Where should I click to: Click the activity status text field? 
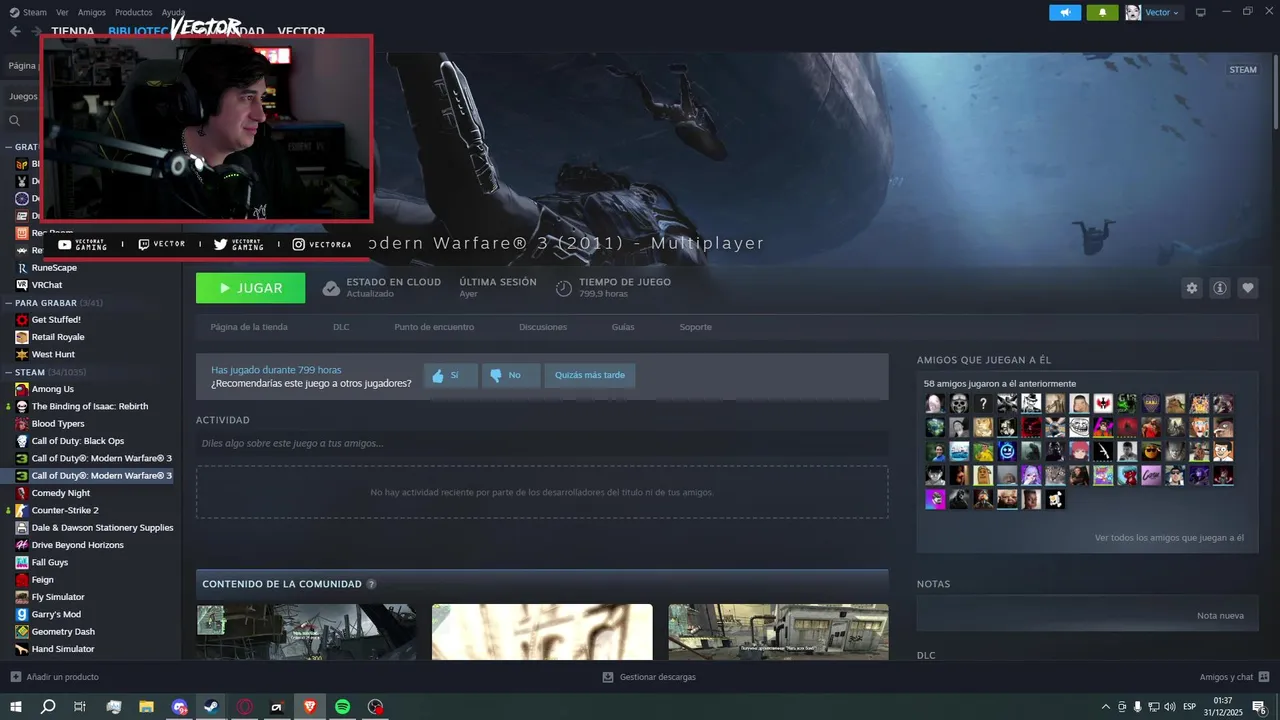click(542, 443)
